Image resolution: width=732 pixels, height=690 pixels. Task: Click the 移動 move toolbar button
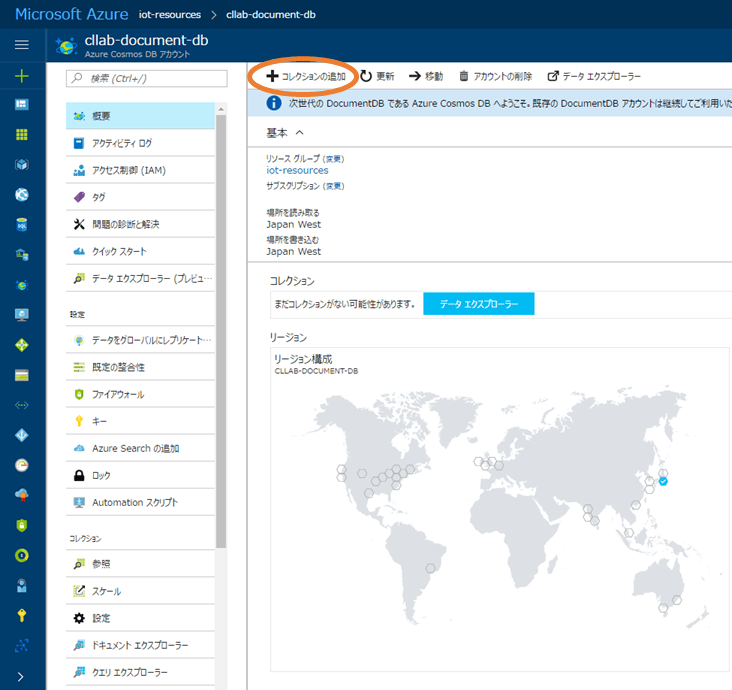[426, 76]
